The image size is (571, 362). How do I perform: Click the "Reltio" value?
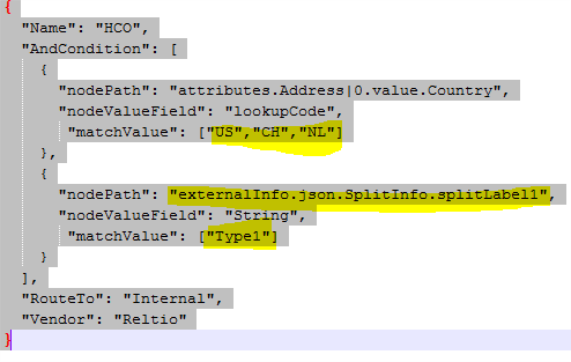(x=150, y=319)
